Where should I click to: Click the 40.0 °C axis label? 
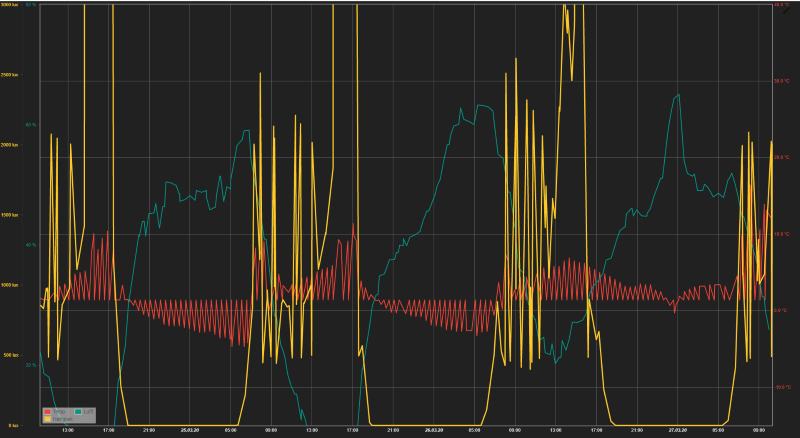pyautogui.click(x=782, y=5)
